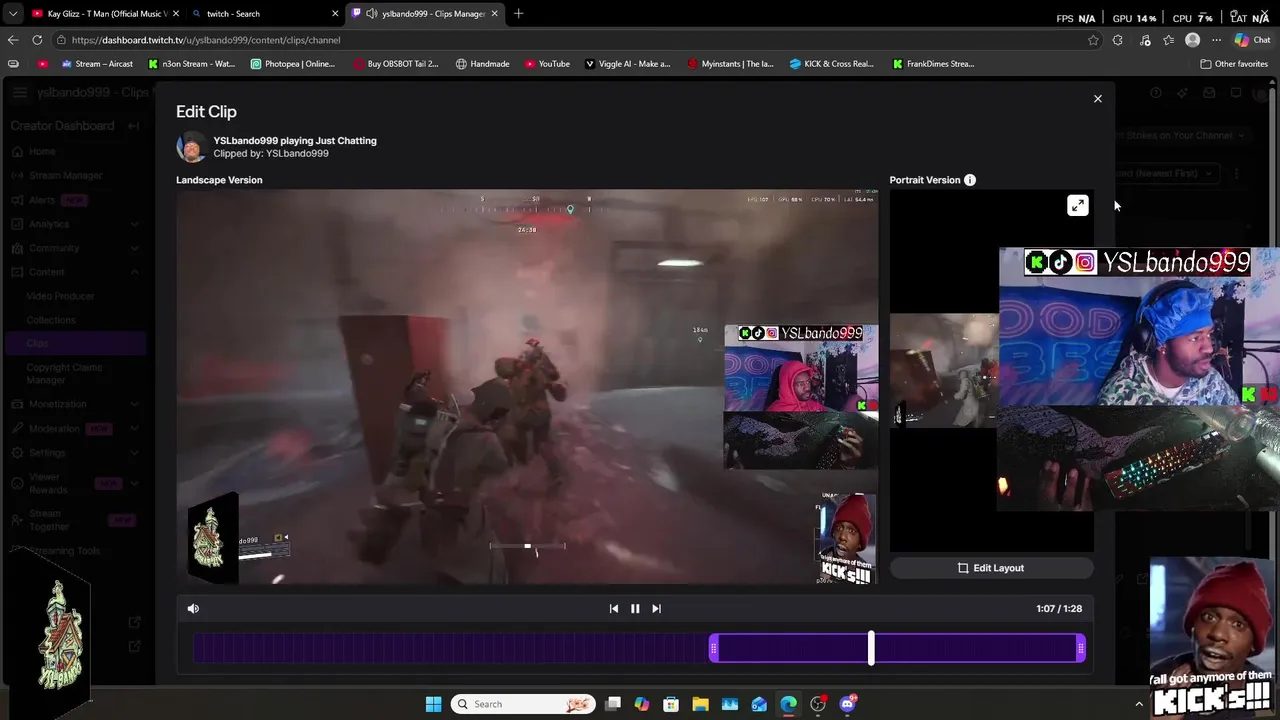Close the twitch - Search tab
Viewport: 1280px width, 720px height.
click(335, 14)
